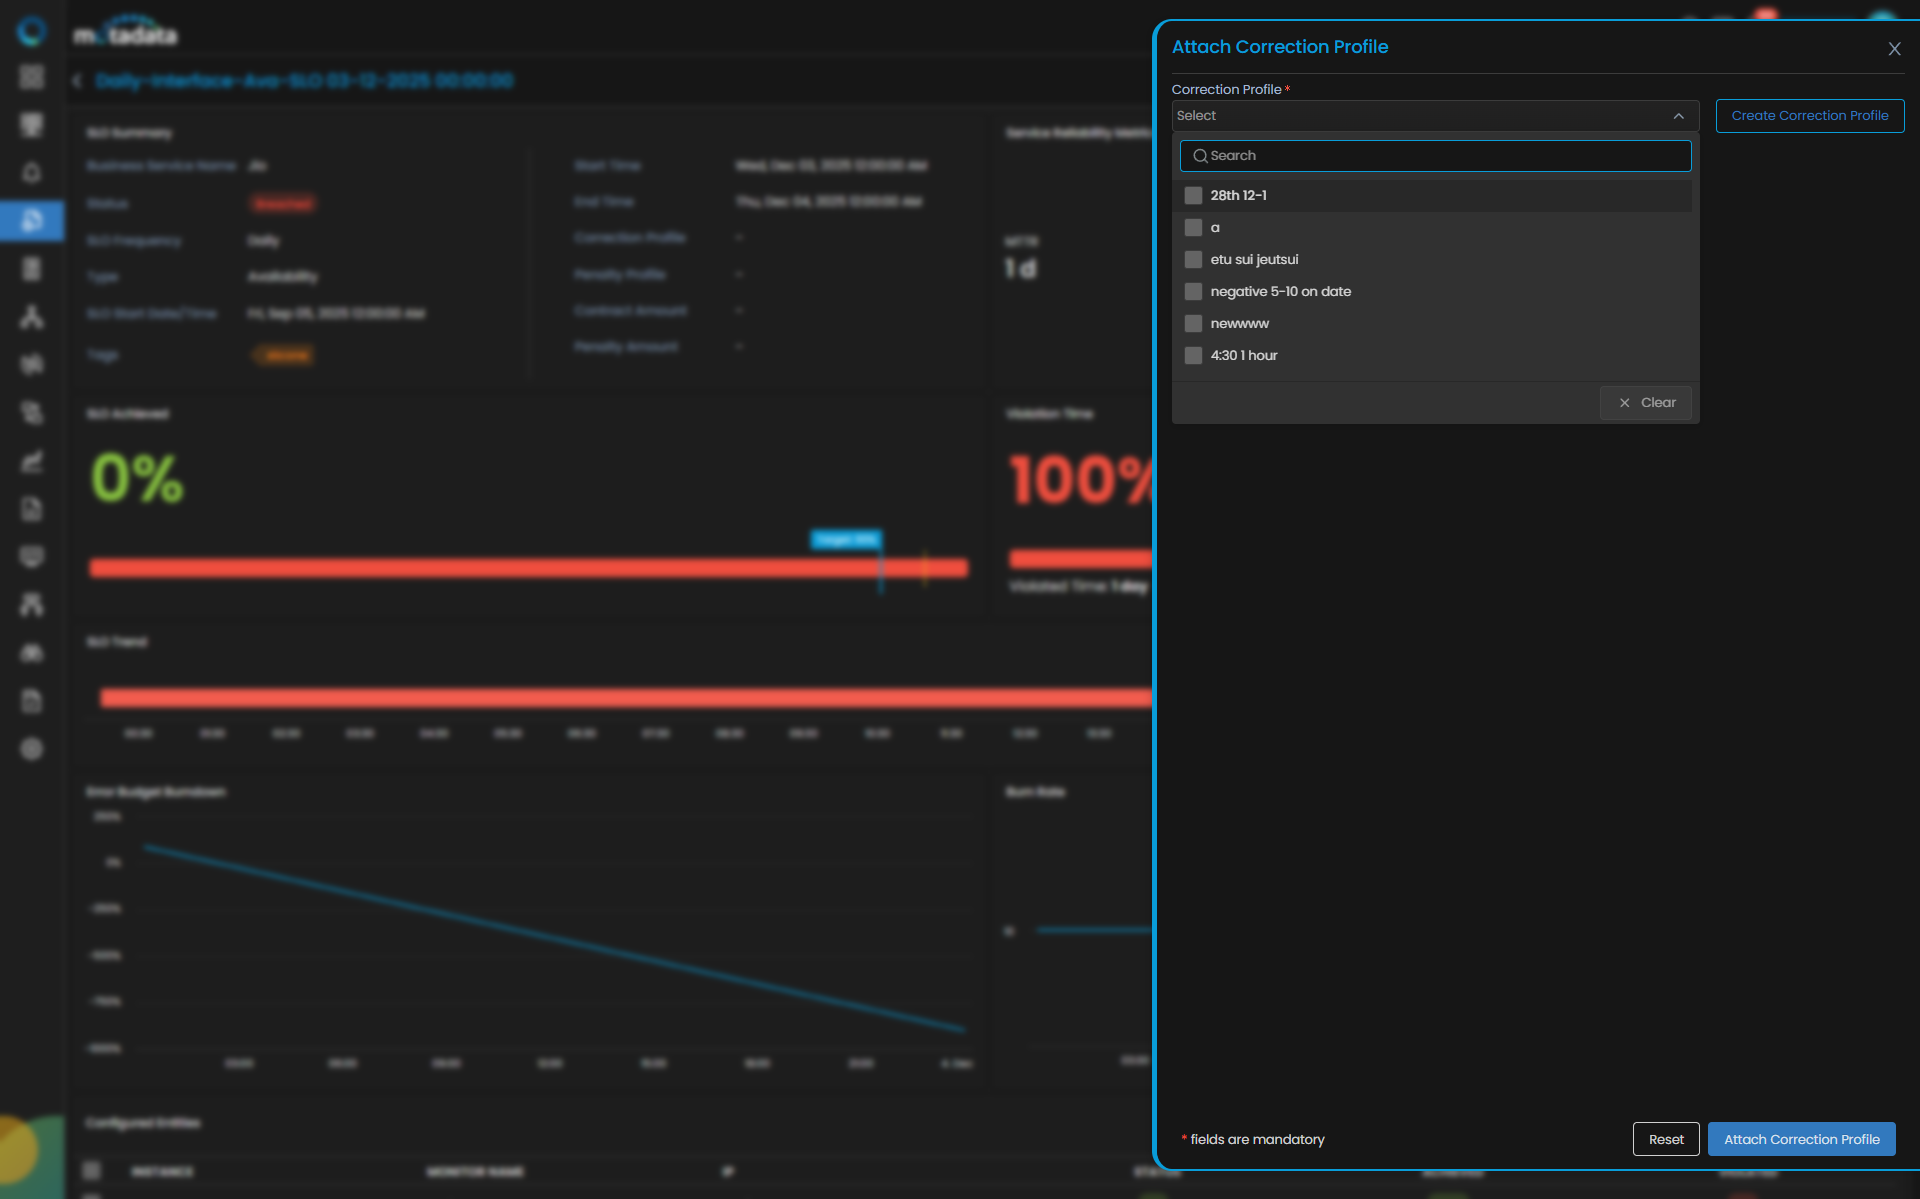Screen dimensions: 1920x1199
Task: Check the '4:30 1 hour' profile
Action: pos(1193,356)
